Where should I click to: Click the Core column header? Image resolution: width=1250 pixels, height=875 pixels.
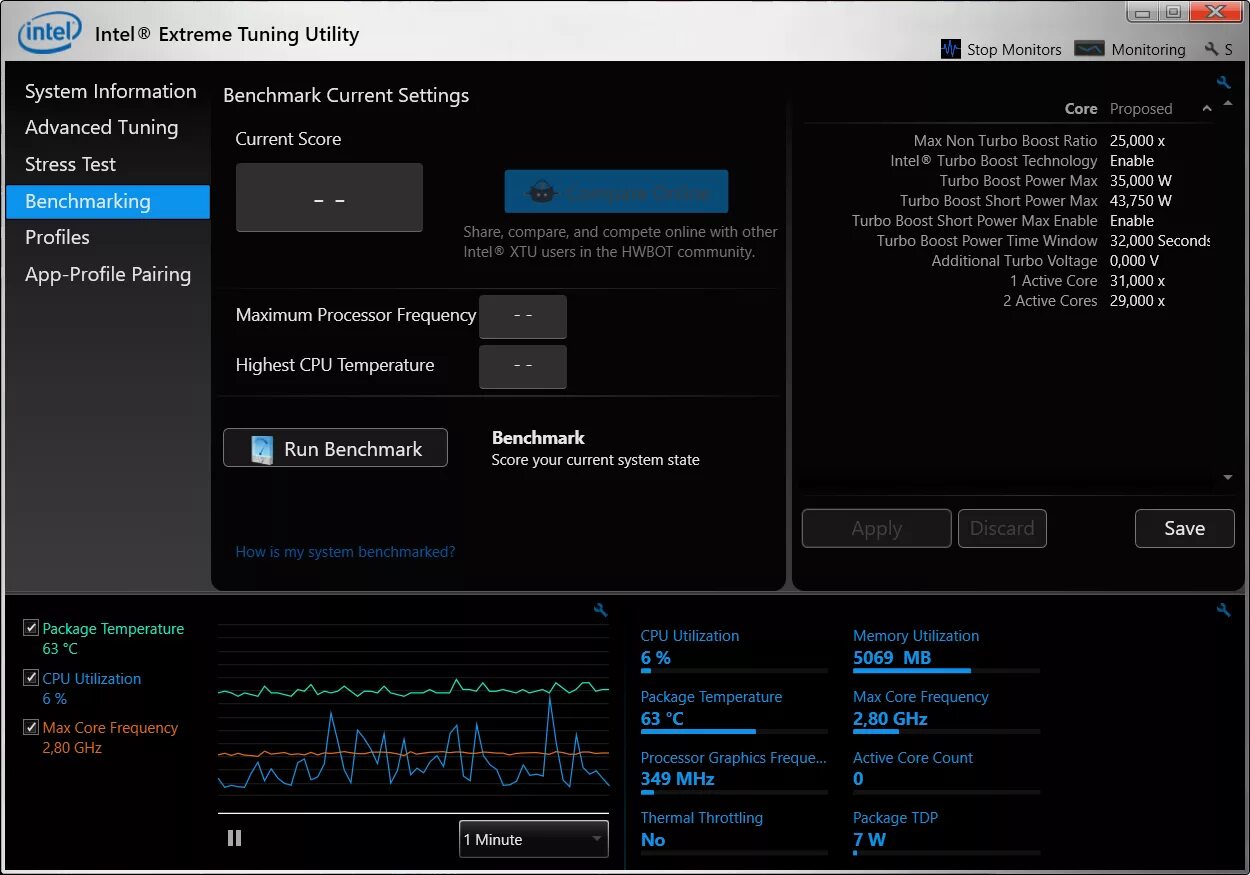point(1081,109)
